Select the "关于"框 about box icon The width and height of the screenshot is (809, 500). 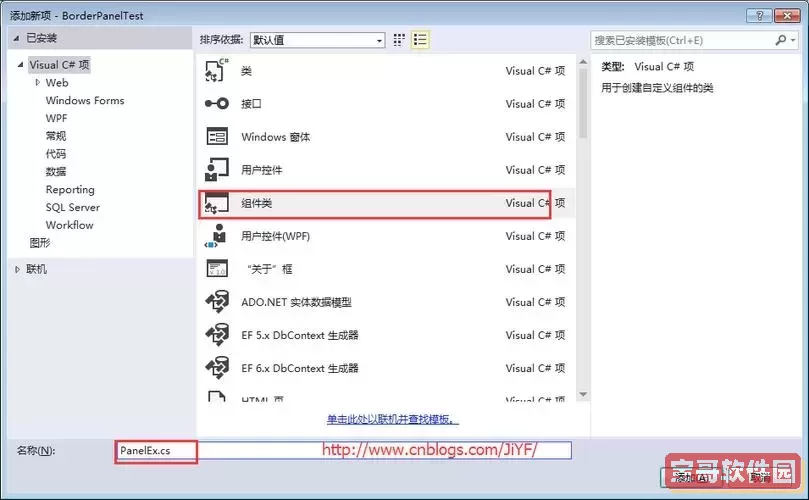(217, 268)
